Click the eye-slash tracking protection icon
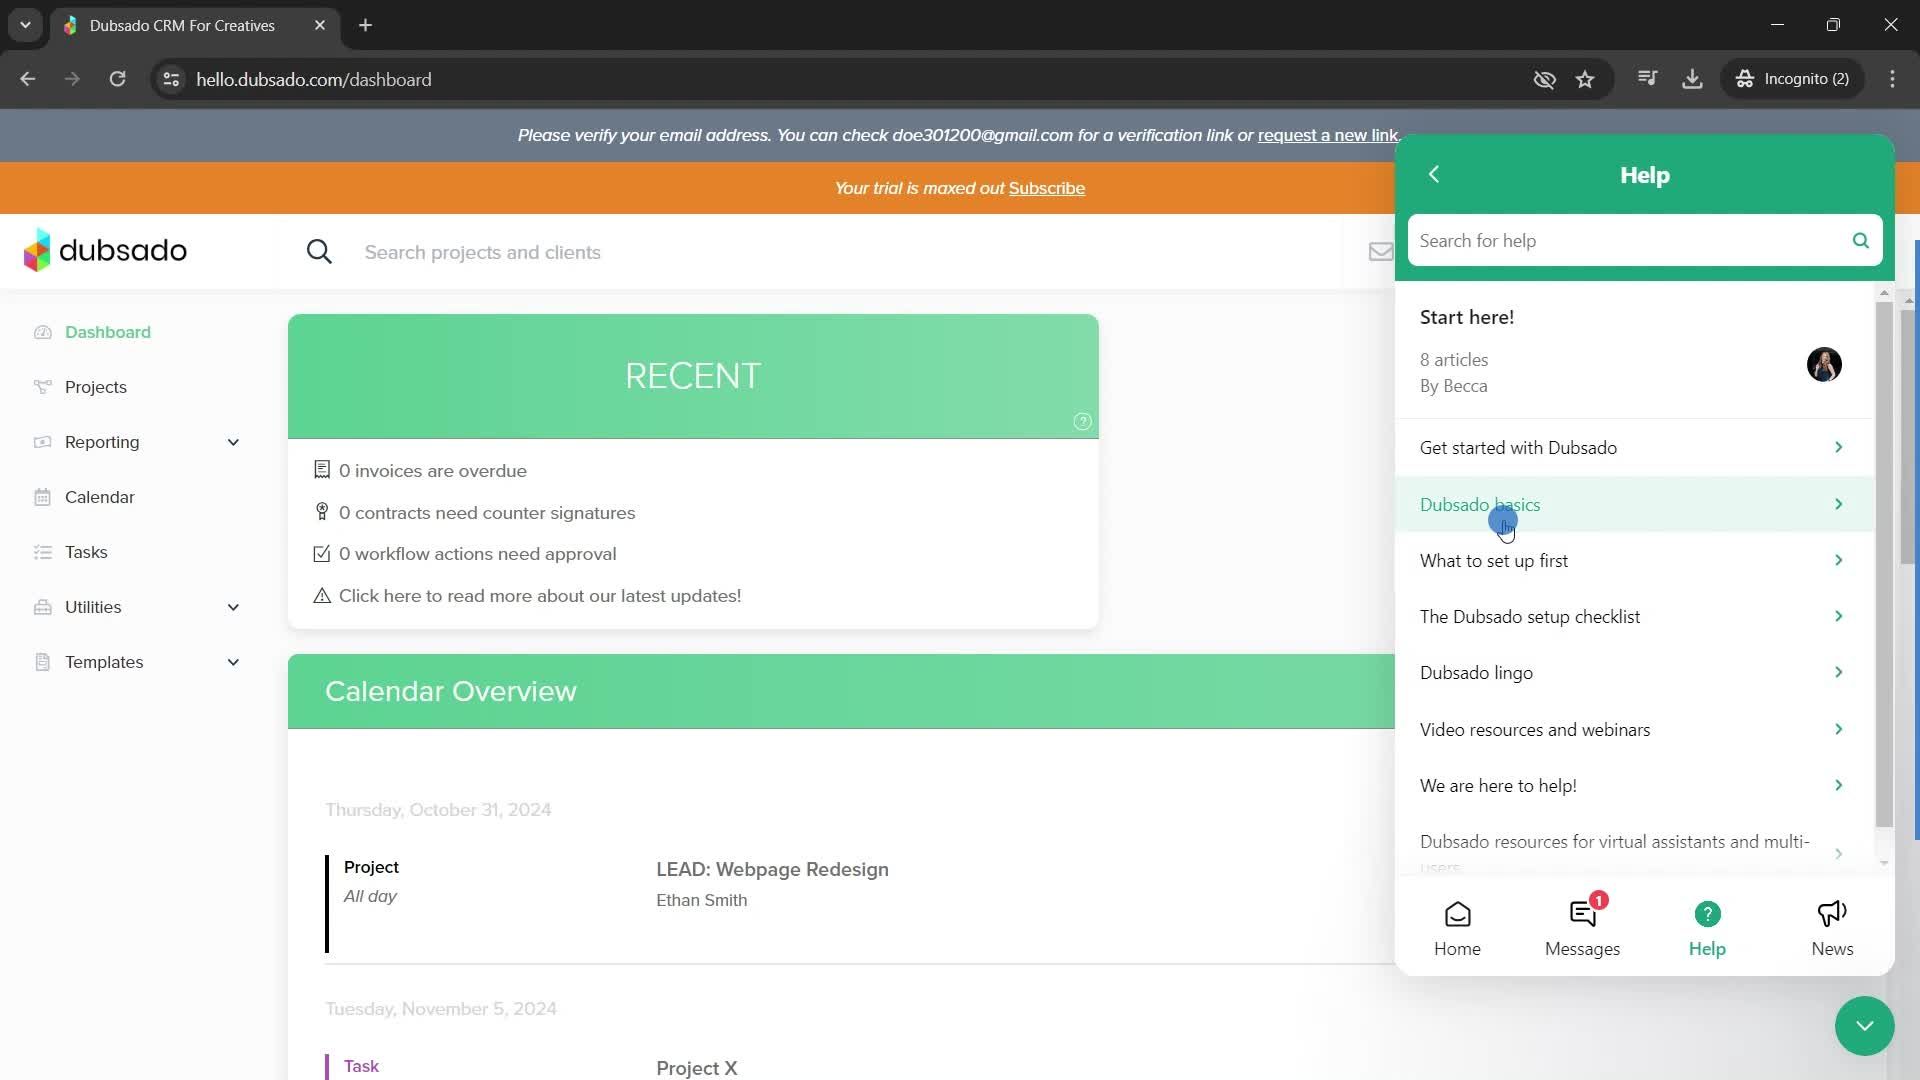This screenshot has width=1920, height=1080. pyautogui.click(x=1544, y=79)
